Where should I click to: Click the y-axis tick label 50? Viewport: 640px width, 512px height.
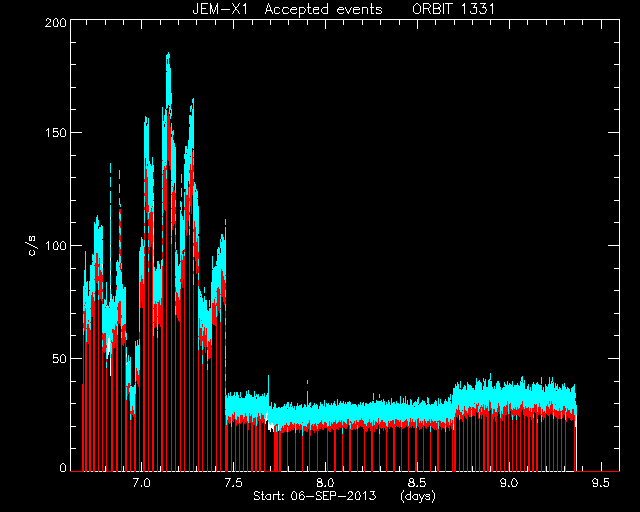click(x=60, y=358)
